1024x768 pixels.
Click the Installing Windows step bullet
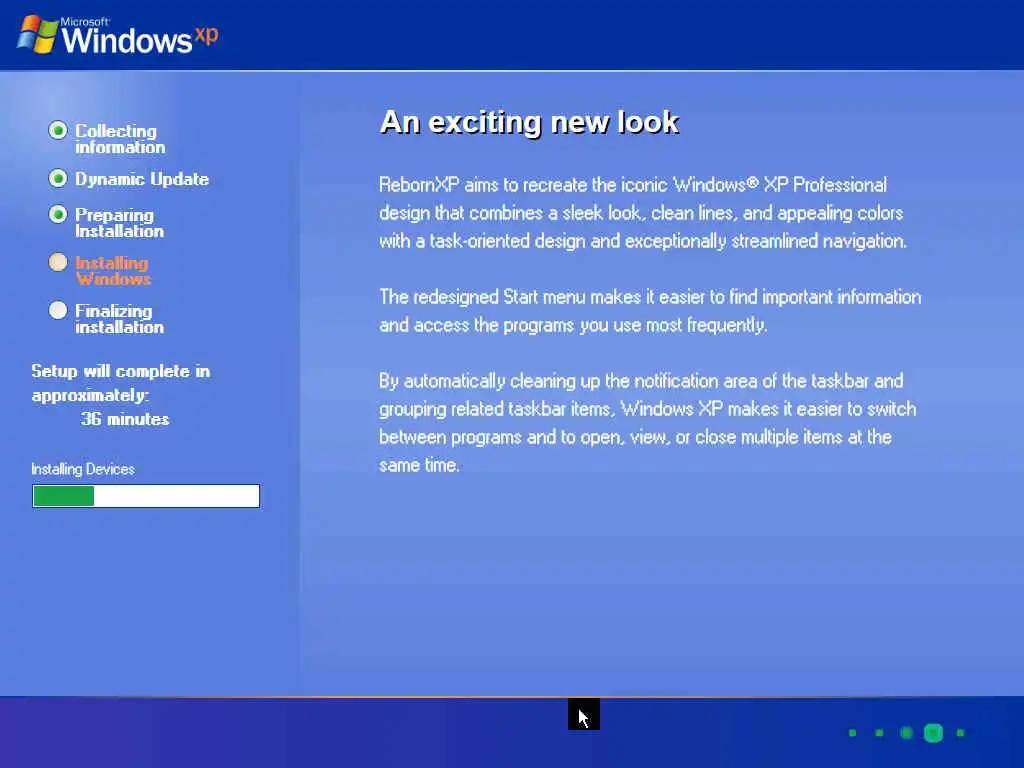pyautogui.click(x=58, y=263)
